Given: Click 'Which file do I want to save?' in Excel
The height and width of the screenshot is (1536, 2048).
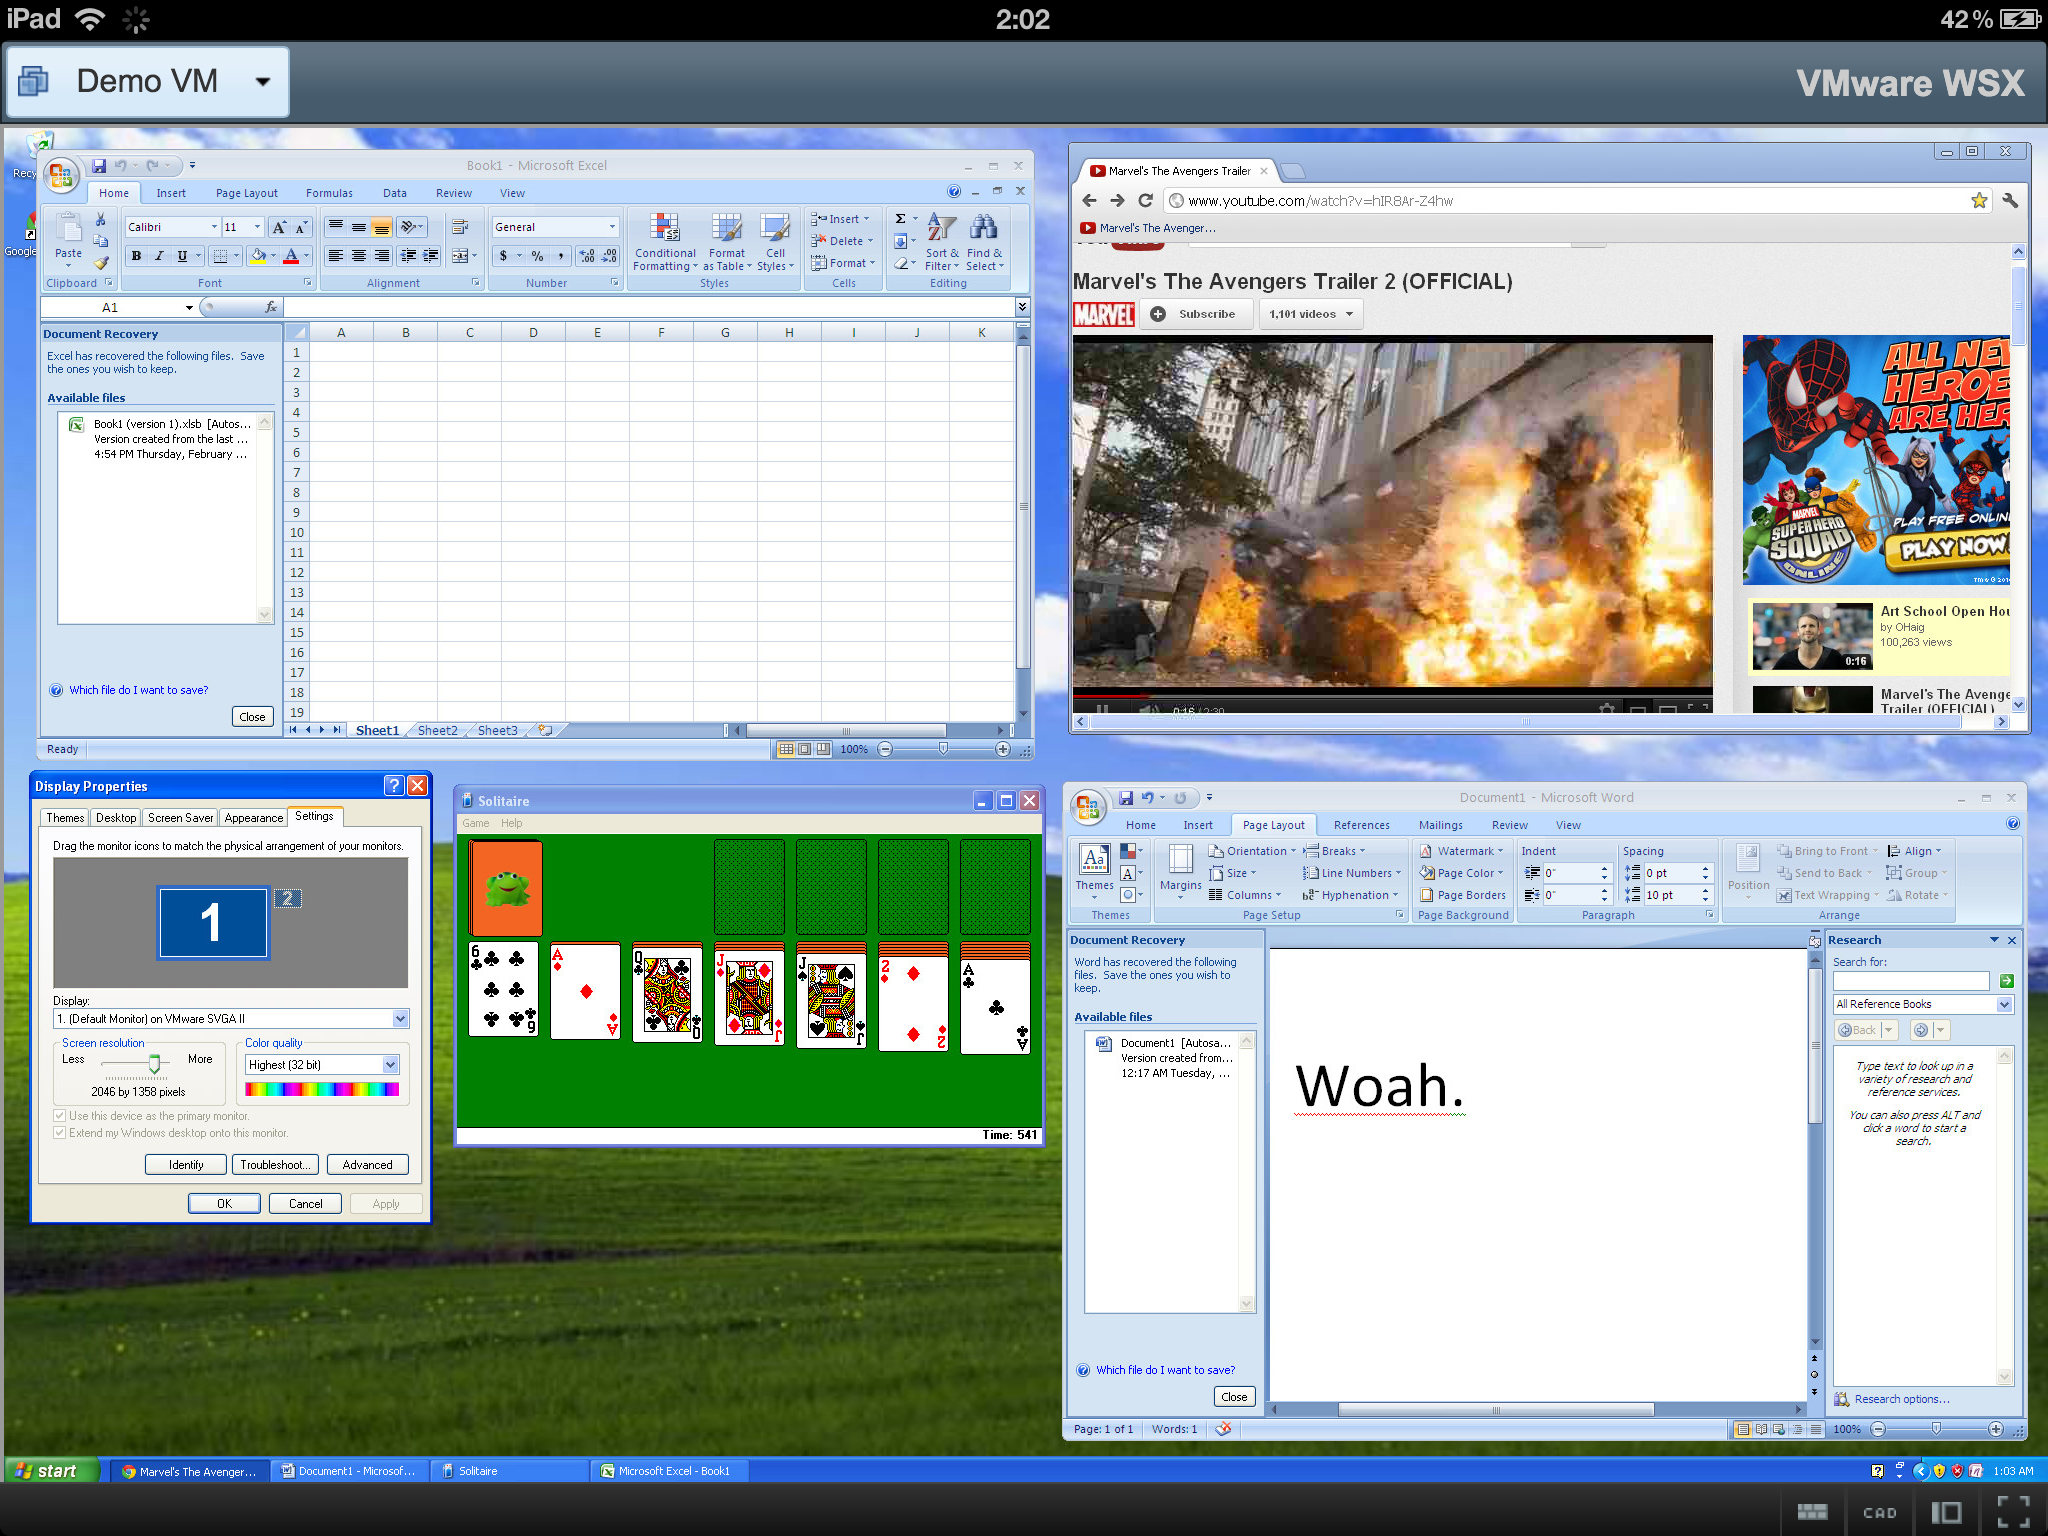Looking at the screenshot, I should 138,690.
